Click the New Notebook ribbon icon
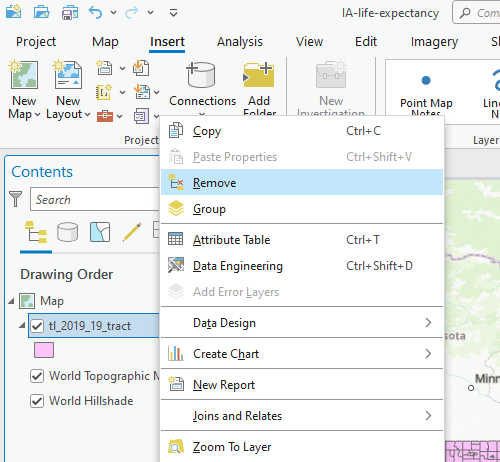Image resolution: width=500 pixels, height=462 pixels. pyautogui.click(x=105, y=92)
